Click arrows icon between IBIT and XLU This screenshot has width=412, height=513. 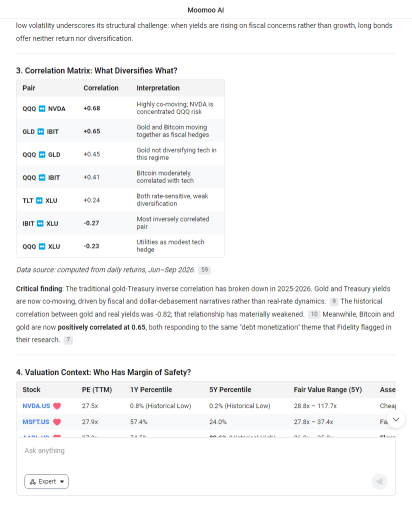[40, 223]
